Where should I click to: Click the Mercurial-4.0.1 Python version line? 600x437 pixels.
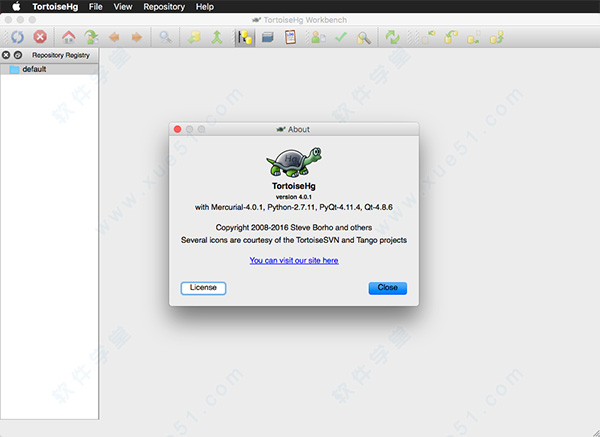click(294, 207)
